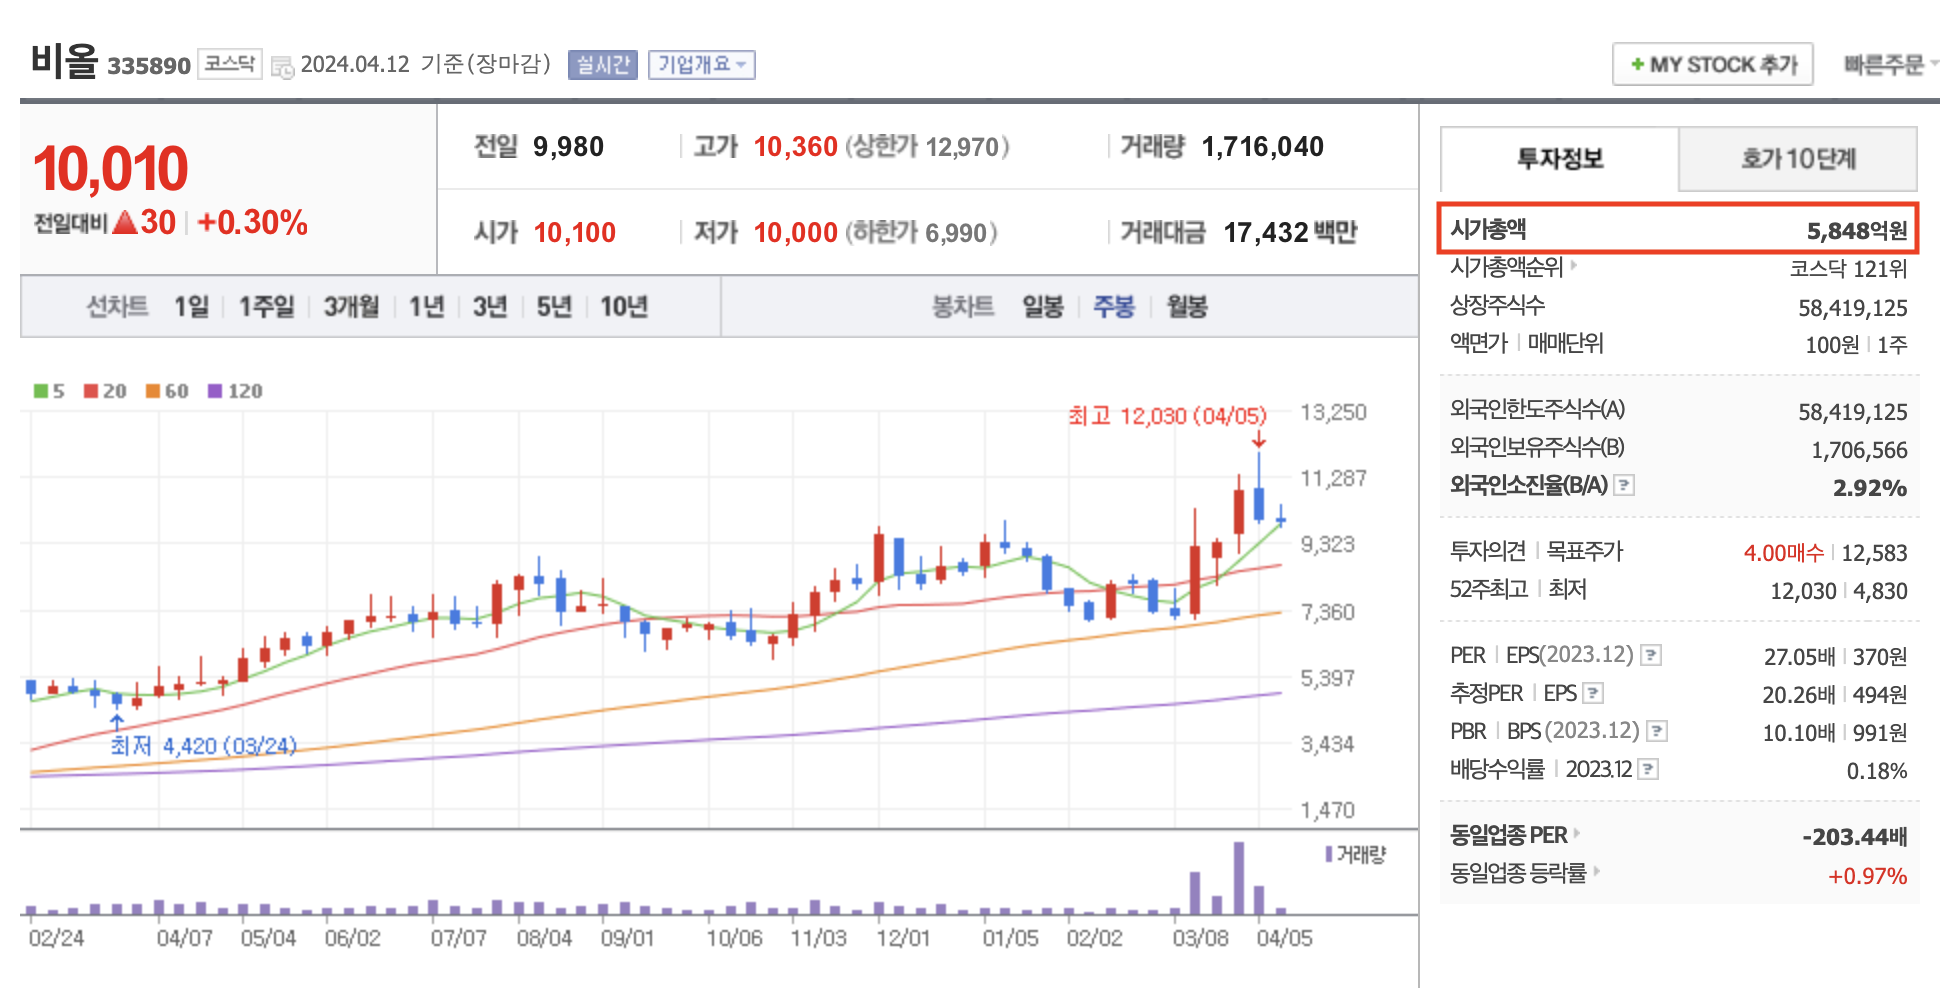
Task: Open help icon beside 외국인소진율(B/A)
Action: click(1622, 486)
